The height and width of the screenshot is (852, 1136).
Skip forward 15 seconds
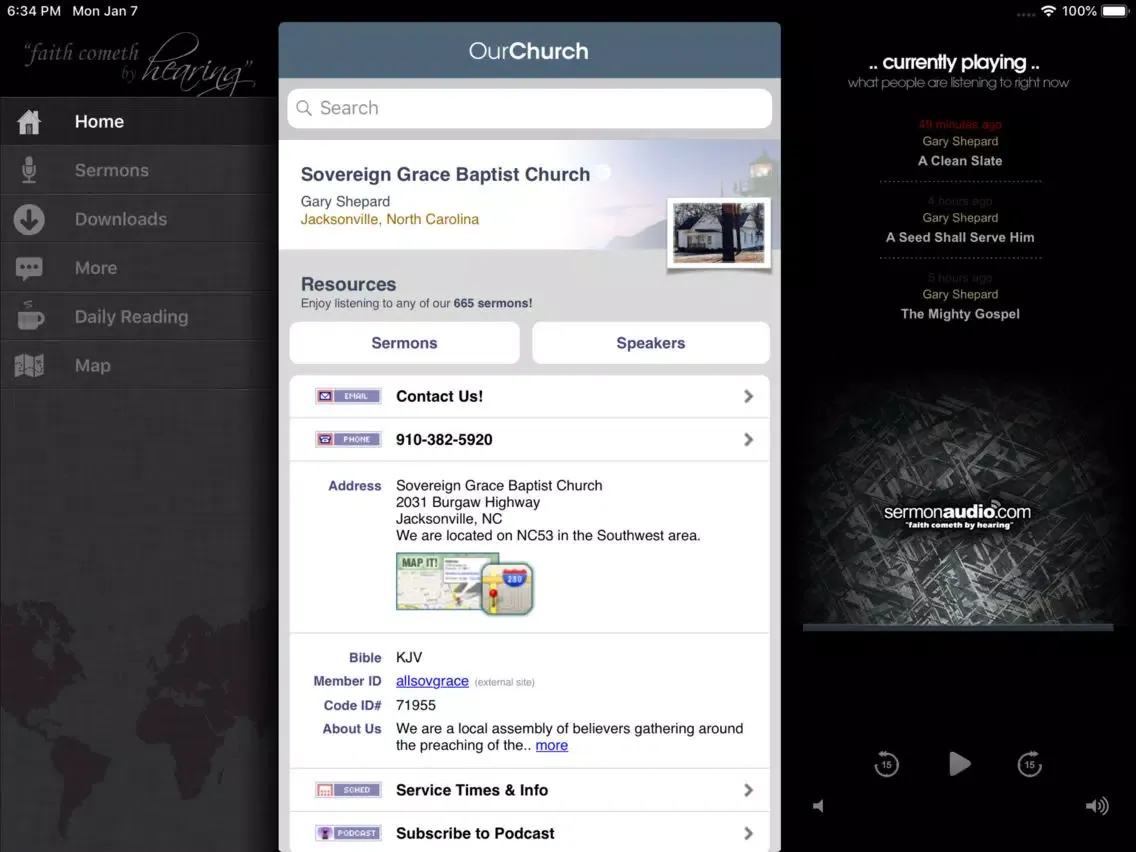(x=1030, y=764)
